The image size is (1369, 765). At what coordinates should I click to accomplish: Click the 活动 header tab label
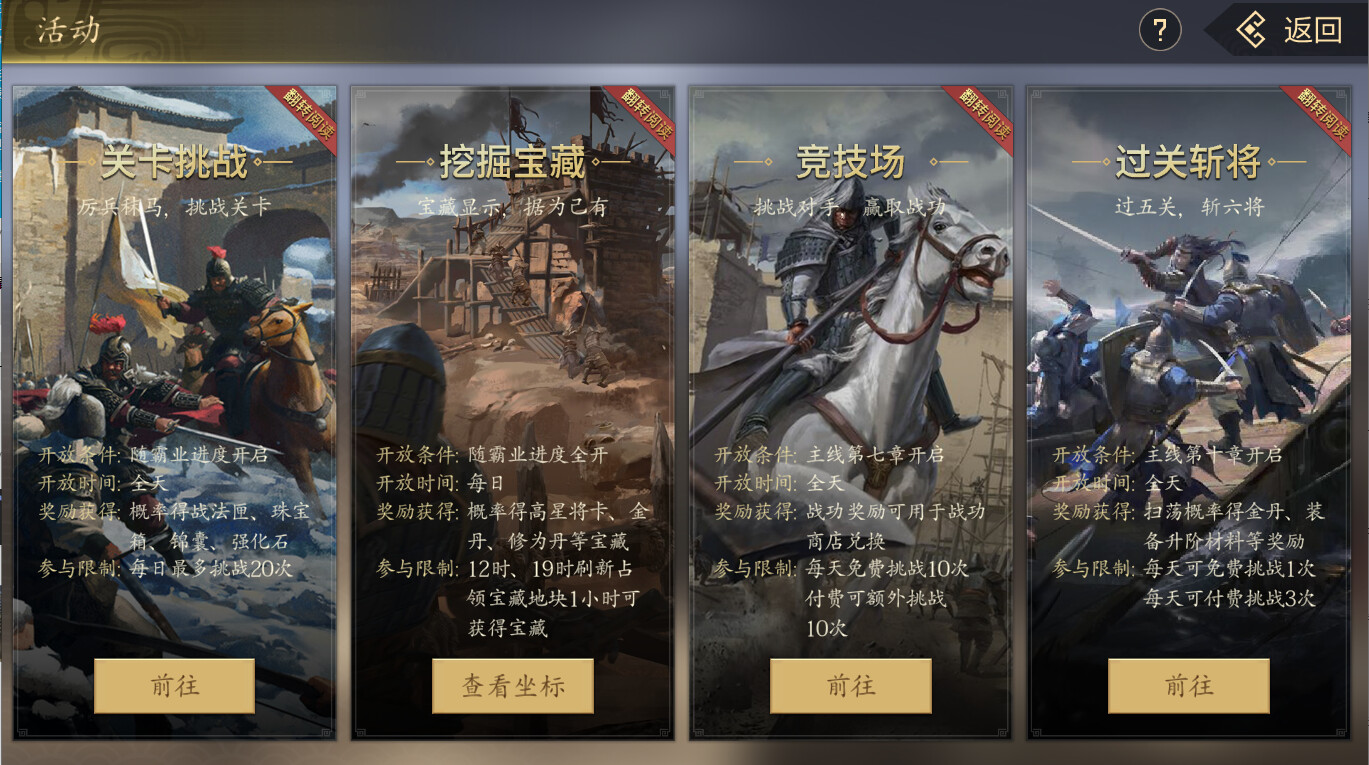point(68,30)
